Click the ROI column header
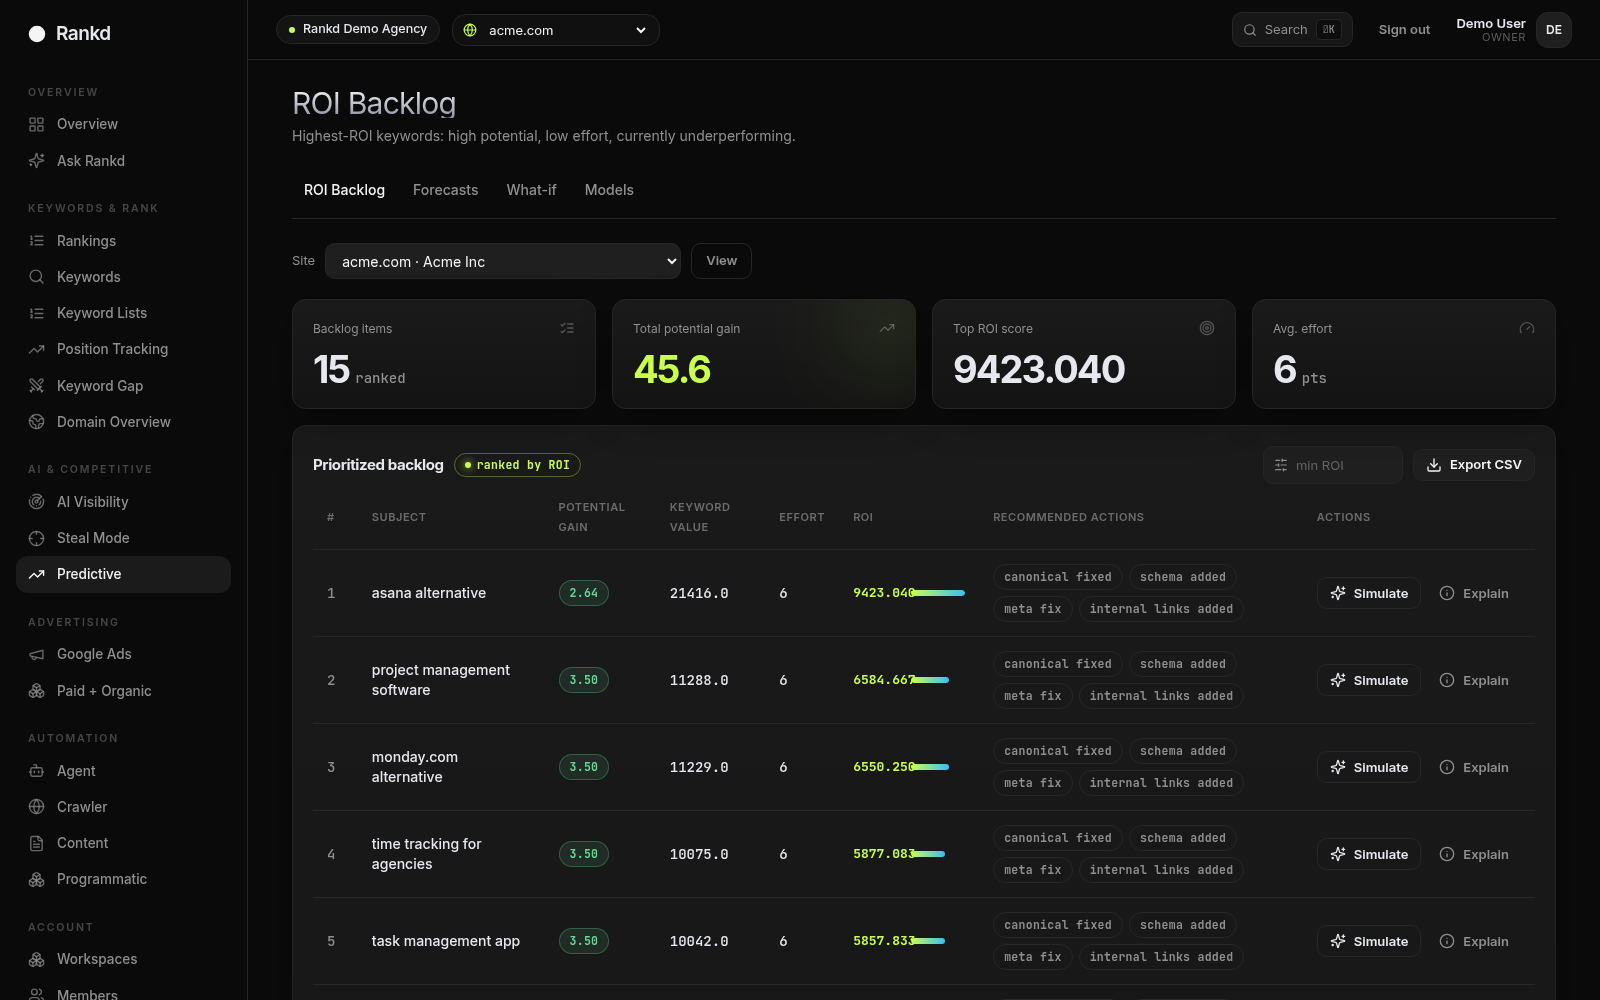1600x1000 pixels. (x=863, y=517)
